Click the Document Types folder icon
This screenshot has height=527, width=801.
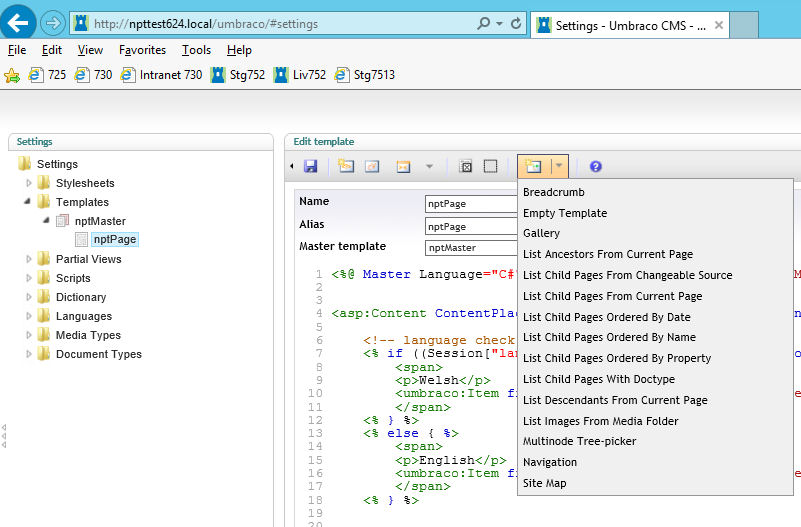tap(43, 353)
